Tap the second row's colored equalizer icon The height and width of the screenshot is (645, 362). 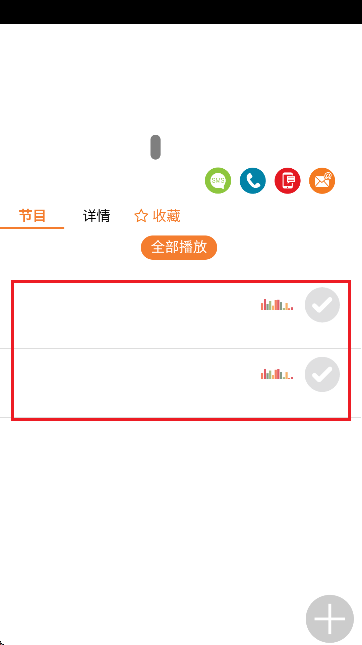pyautogui.click(x=277, y=374)
